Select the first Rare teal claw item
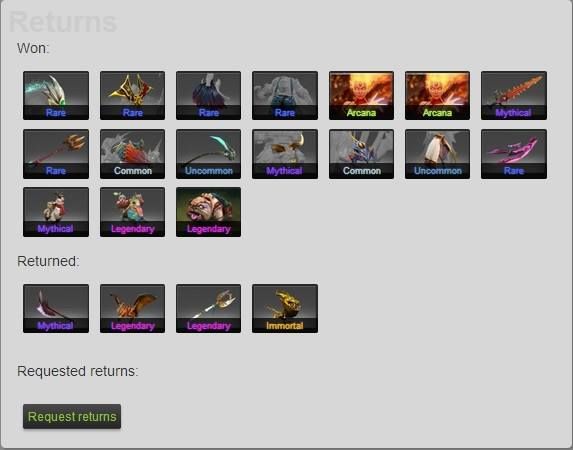Viewport: 573px width, 450px height. (56, 95)
